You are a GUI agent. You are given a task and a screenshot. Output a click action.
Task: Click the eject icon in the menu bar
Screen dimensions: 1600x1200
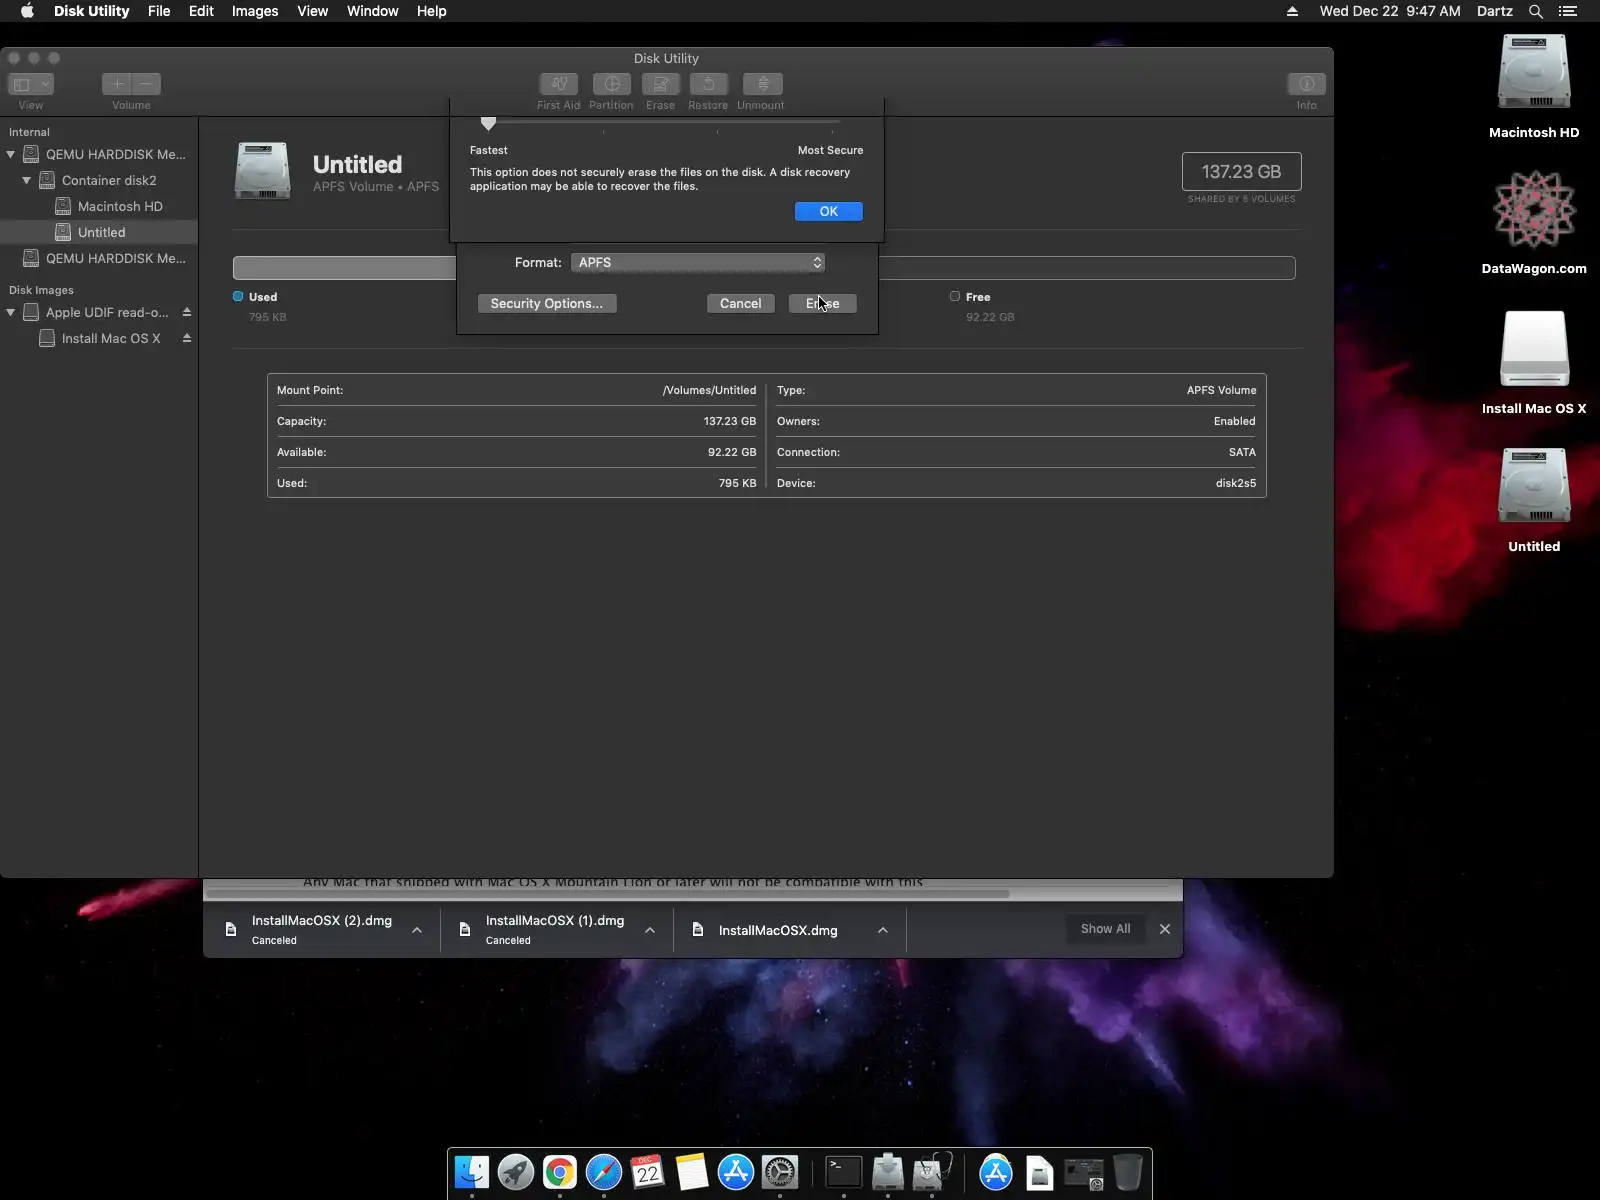pos(1292,11)
